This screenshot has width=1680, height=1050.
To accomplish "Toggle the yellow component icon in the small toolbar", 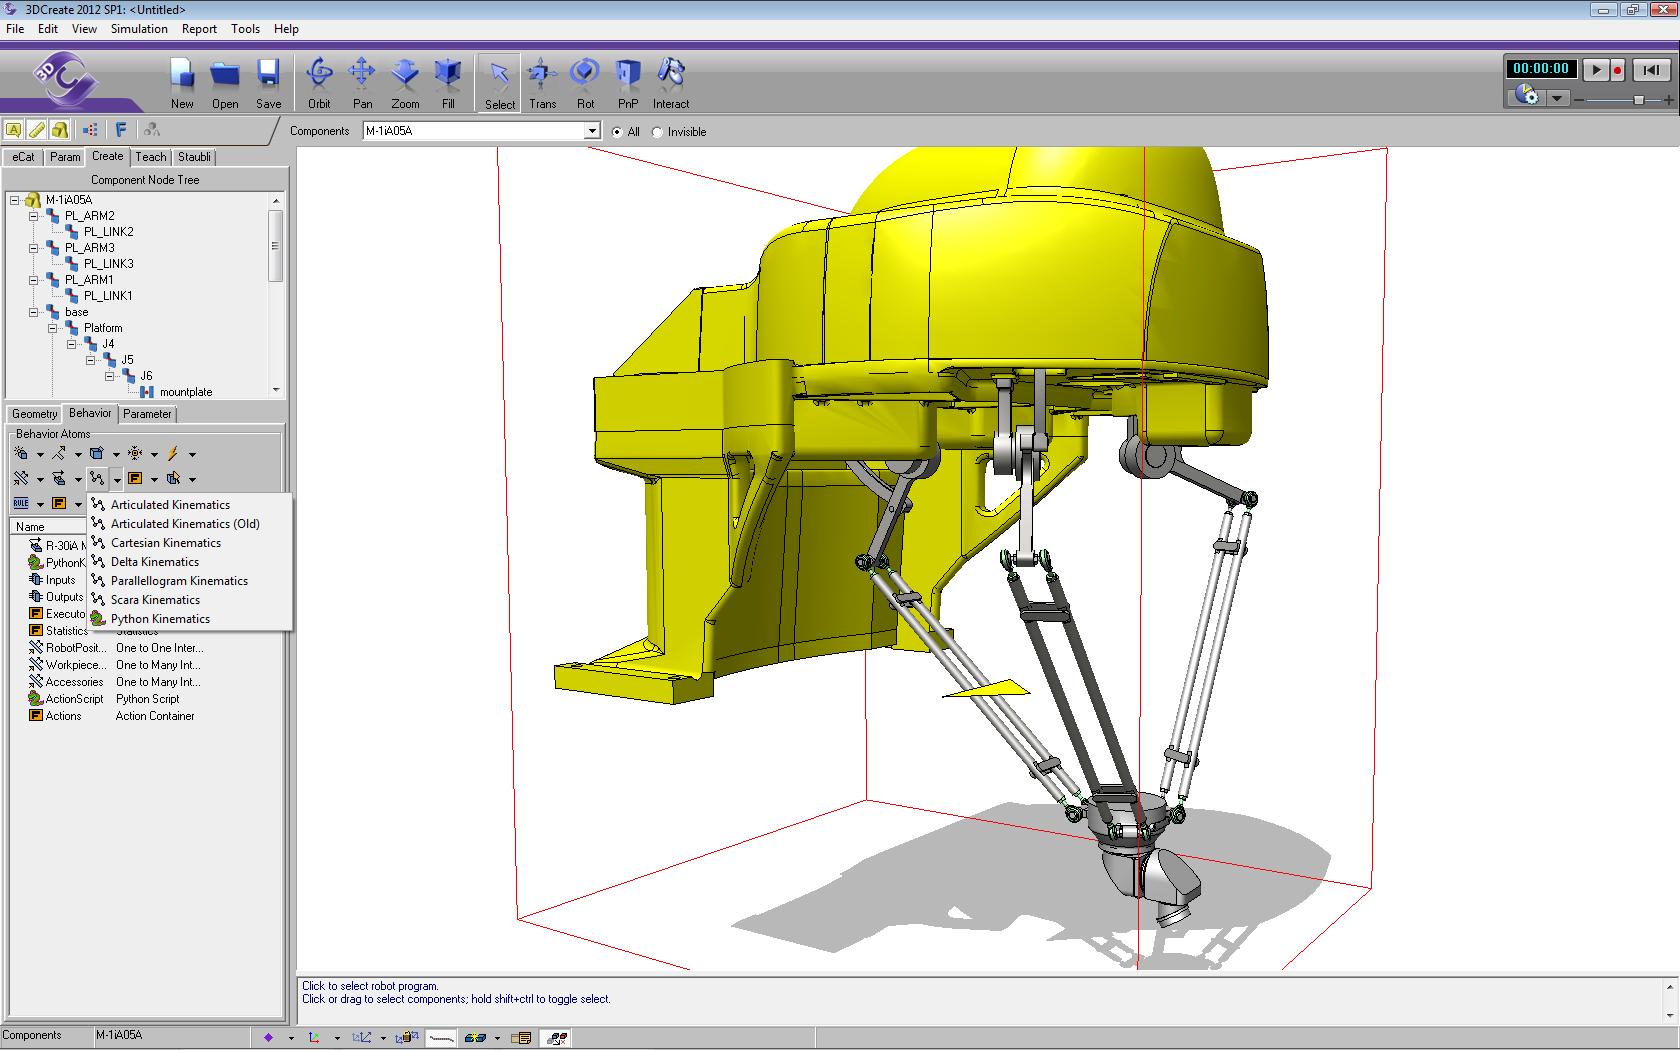I will [x=60, y=129].
